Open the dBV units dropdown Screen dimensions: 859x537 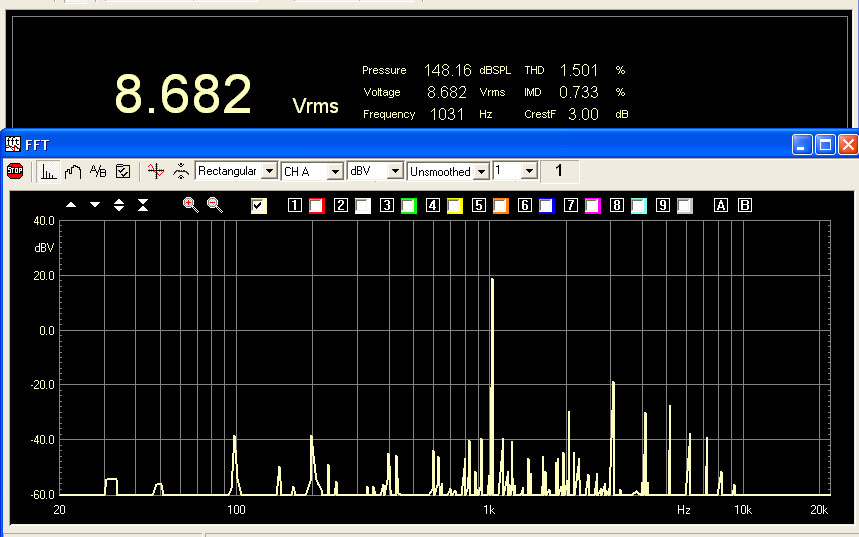tap(395, 171)
